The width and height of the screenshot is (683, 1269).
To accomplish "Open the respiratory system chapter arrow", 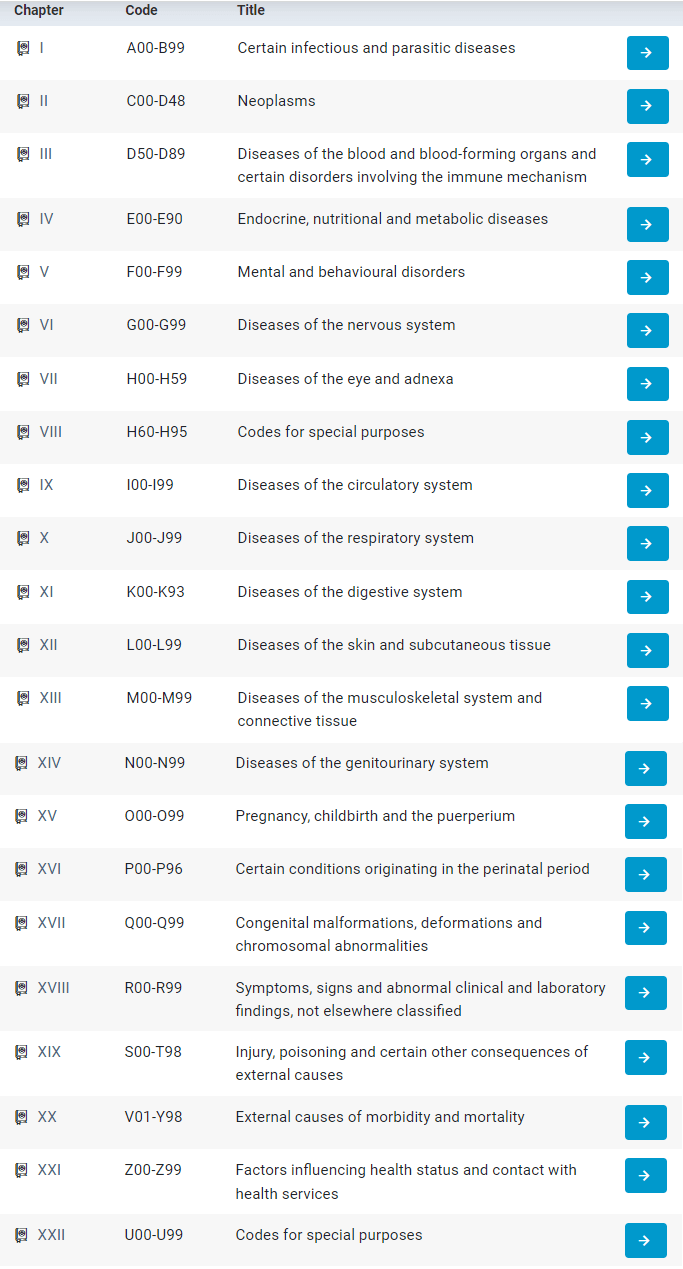I will [x=647, y=543].
